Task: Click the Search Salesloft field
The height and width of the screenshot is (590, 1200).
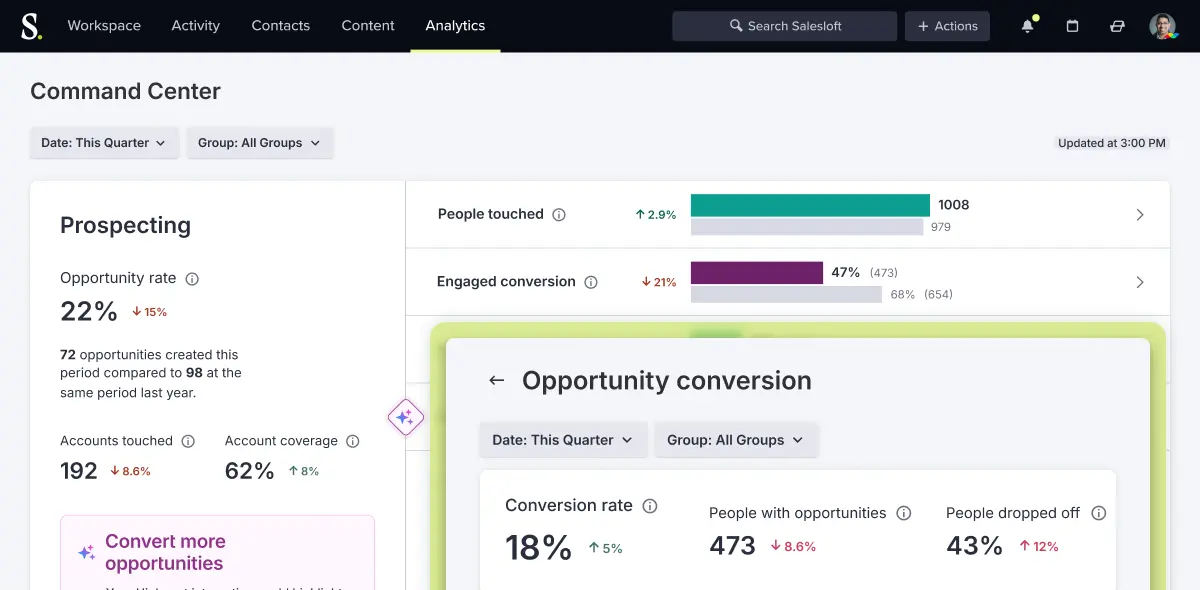Action: click(784, 26)
